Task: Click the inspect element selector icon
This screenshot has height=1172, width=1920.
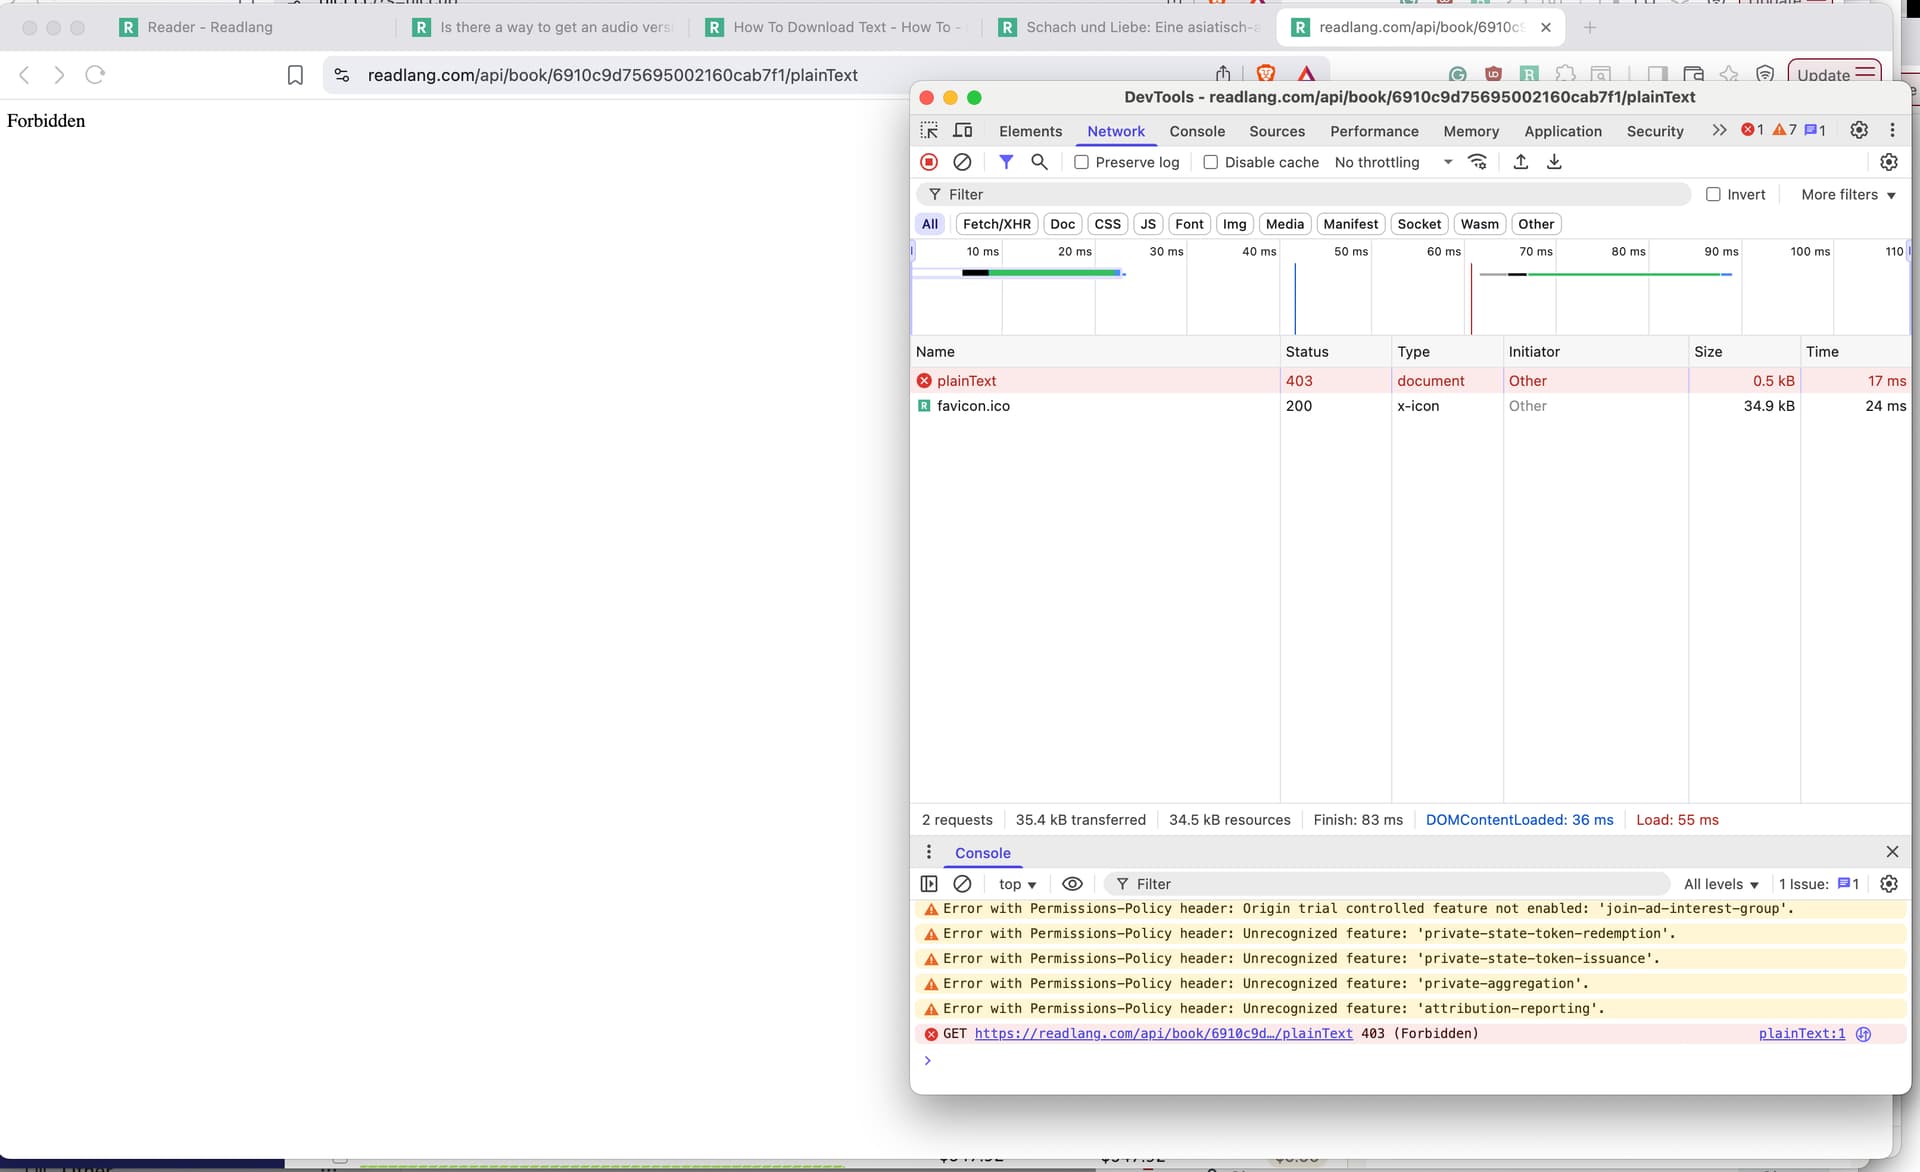Action: coord(929,131)
